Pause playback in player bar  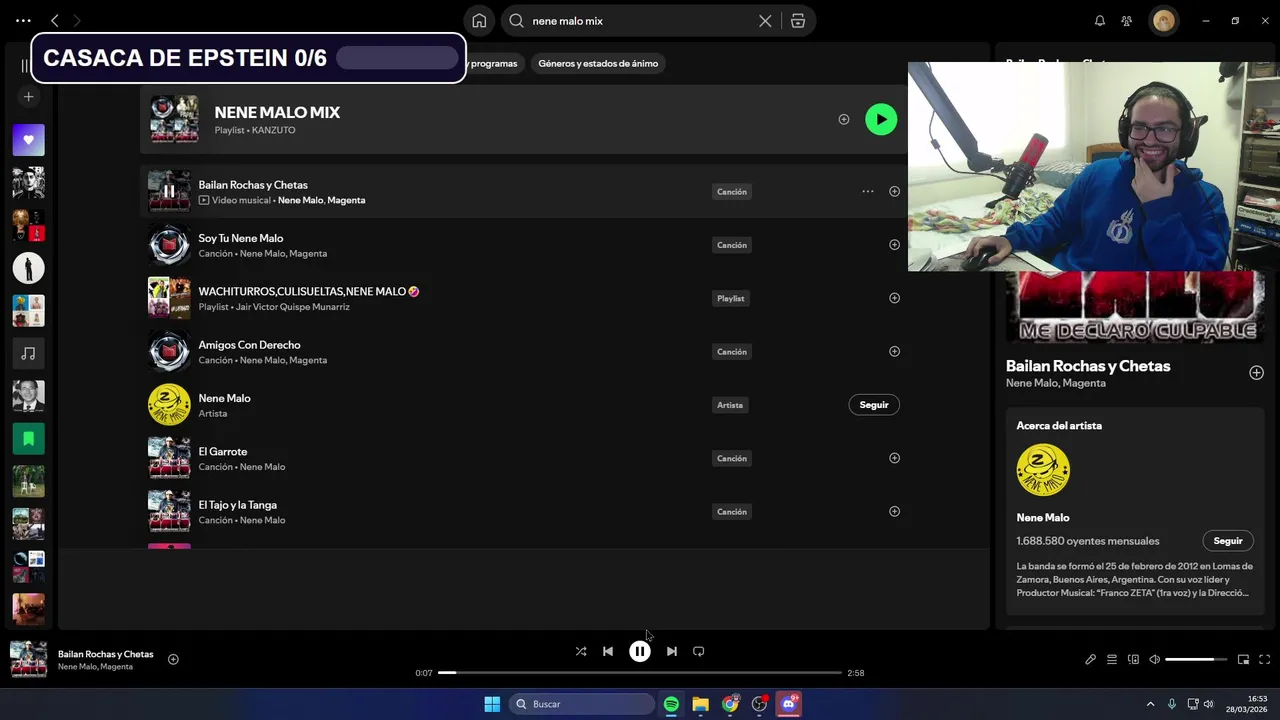tap(640, 651)
